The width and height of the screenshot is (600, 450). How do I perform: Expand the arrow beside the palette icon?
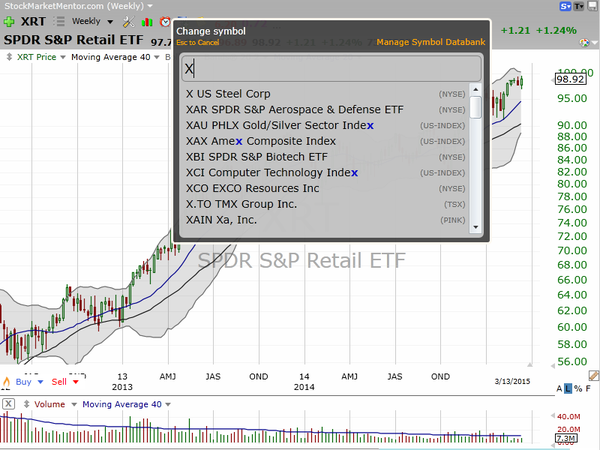pos(595,43)
